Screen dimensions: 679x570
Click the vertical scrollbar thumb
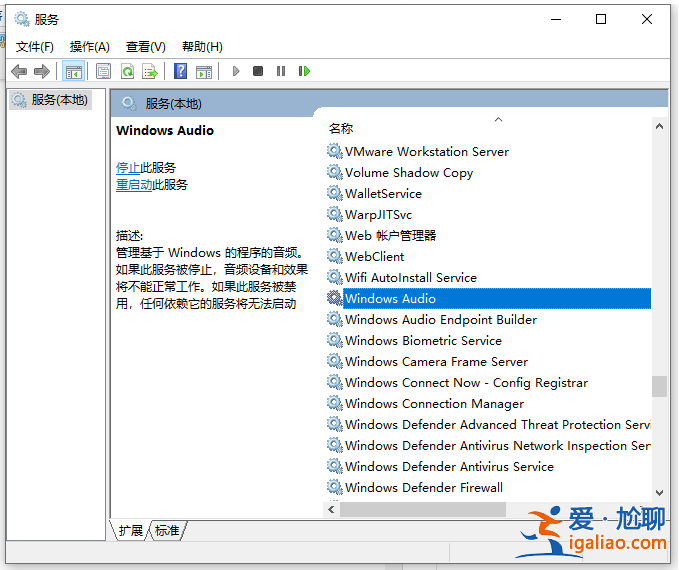pyautogui.click(x=660, y=386)
